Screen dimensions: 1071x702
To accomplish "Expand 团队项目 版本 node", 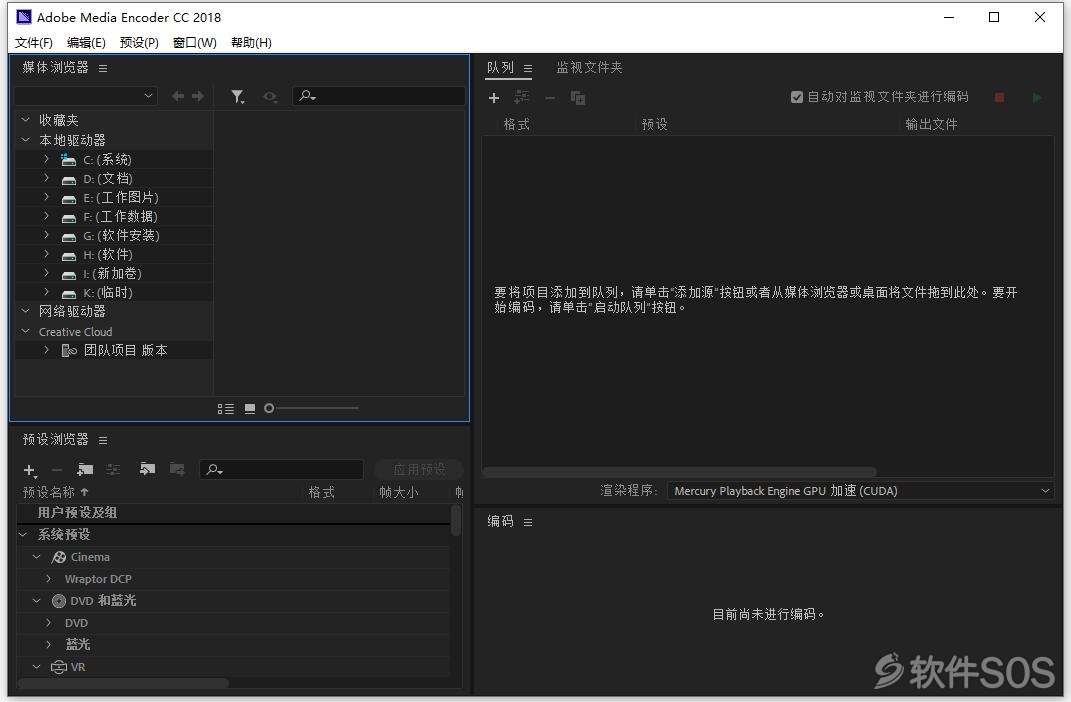I will pos(46,350).
